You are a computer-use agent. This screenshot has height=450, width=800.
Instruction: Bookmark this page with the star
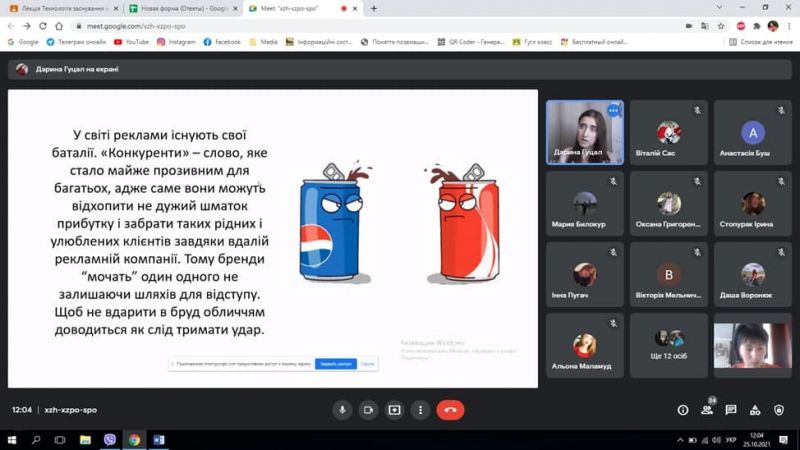[x=720, y=26]
